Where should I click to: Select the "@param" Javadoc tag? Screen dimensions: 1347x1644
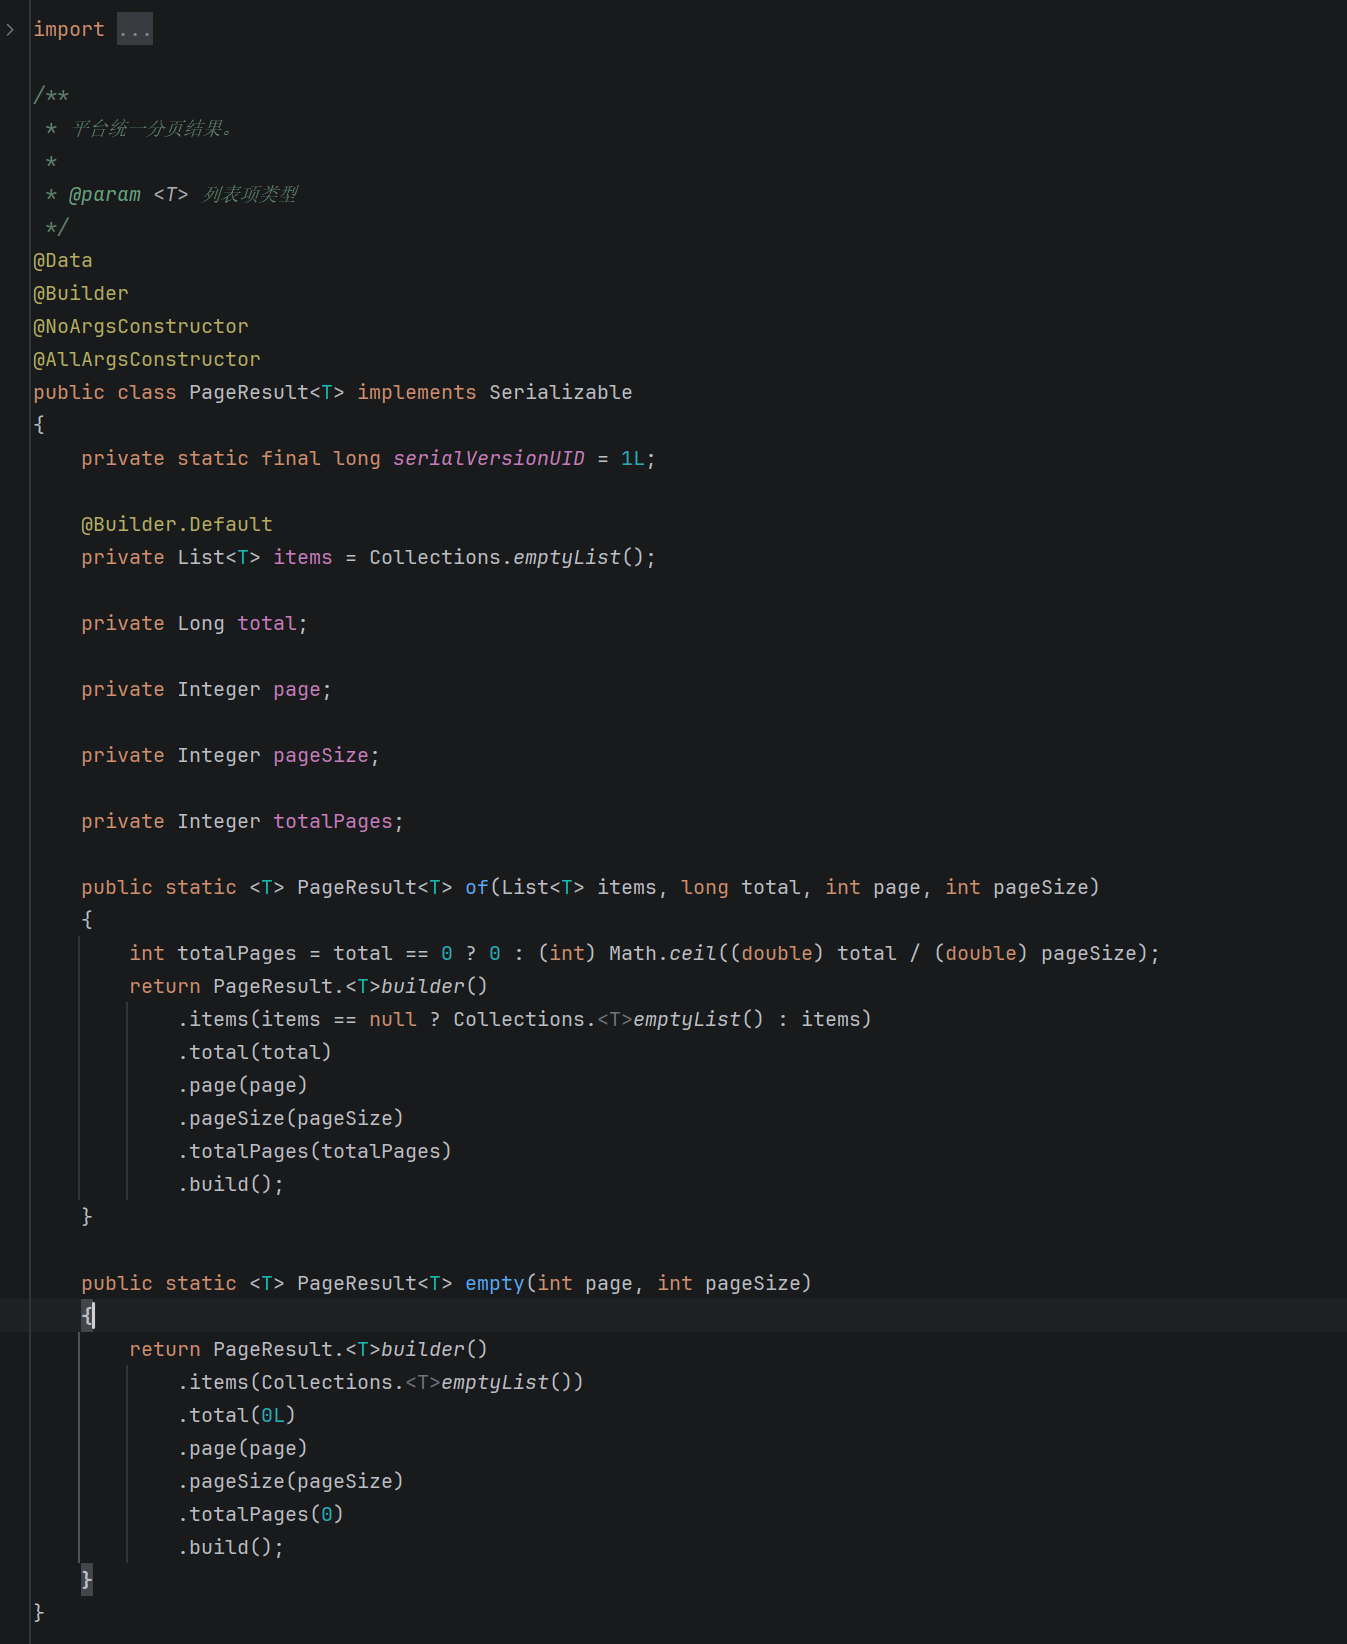[105, 195]
